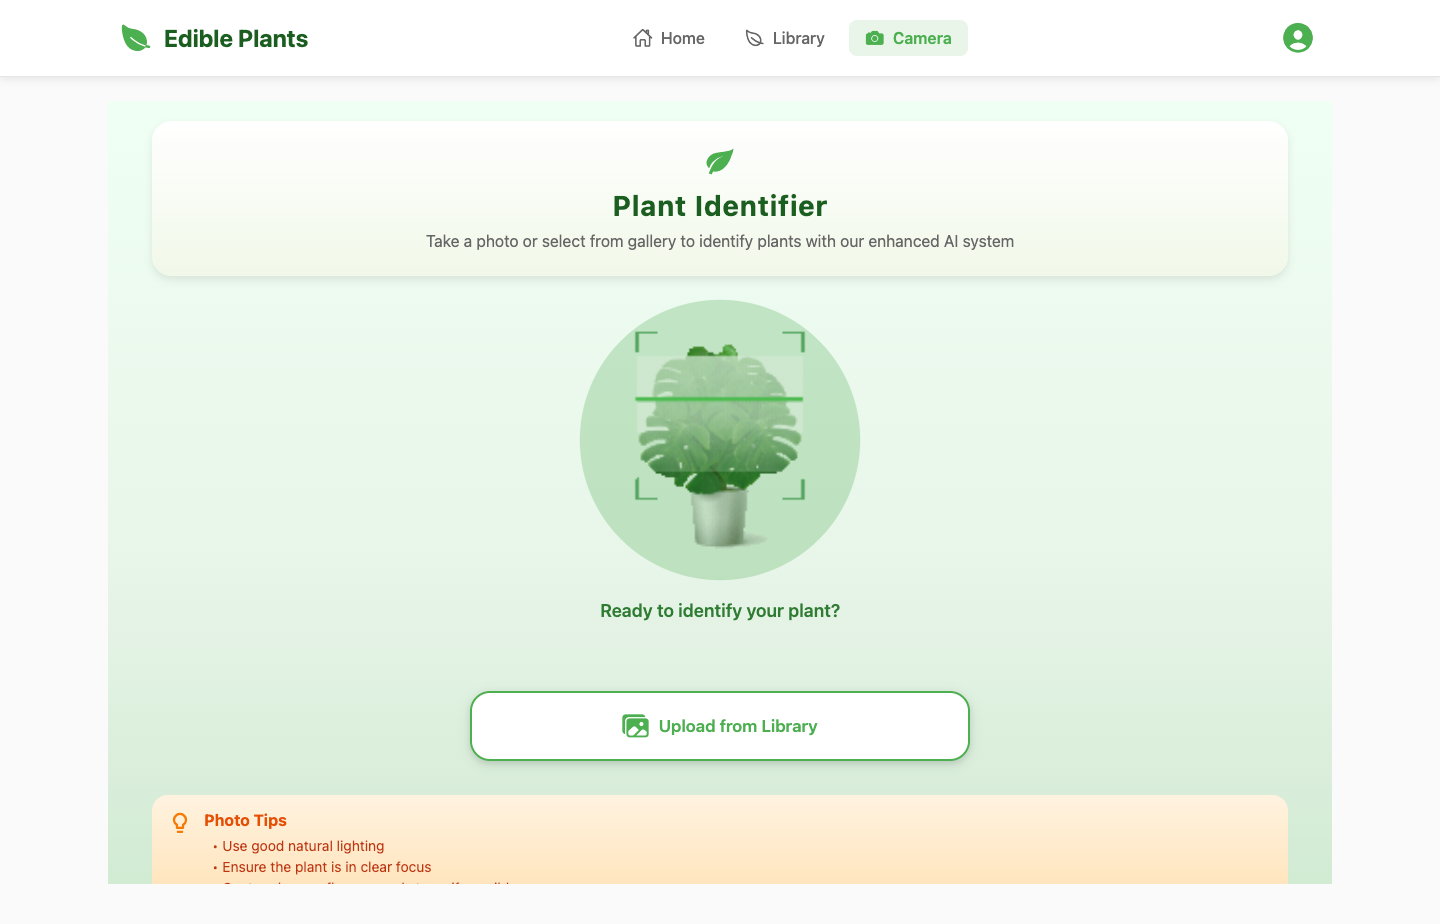Select the Home icon in the navigation bar
Viewport: 1440px width, 924px height.
(x=643, y=37)
